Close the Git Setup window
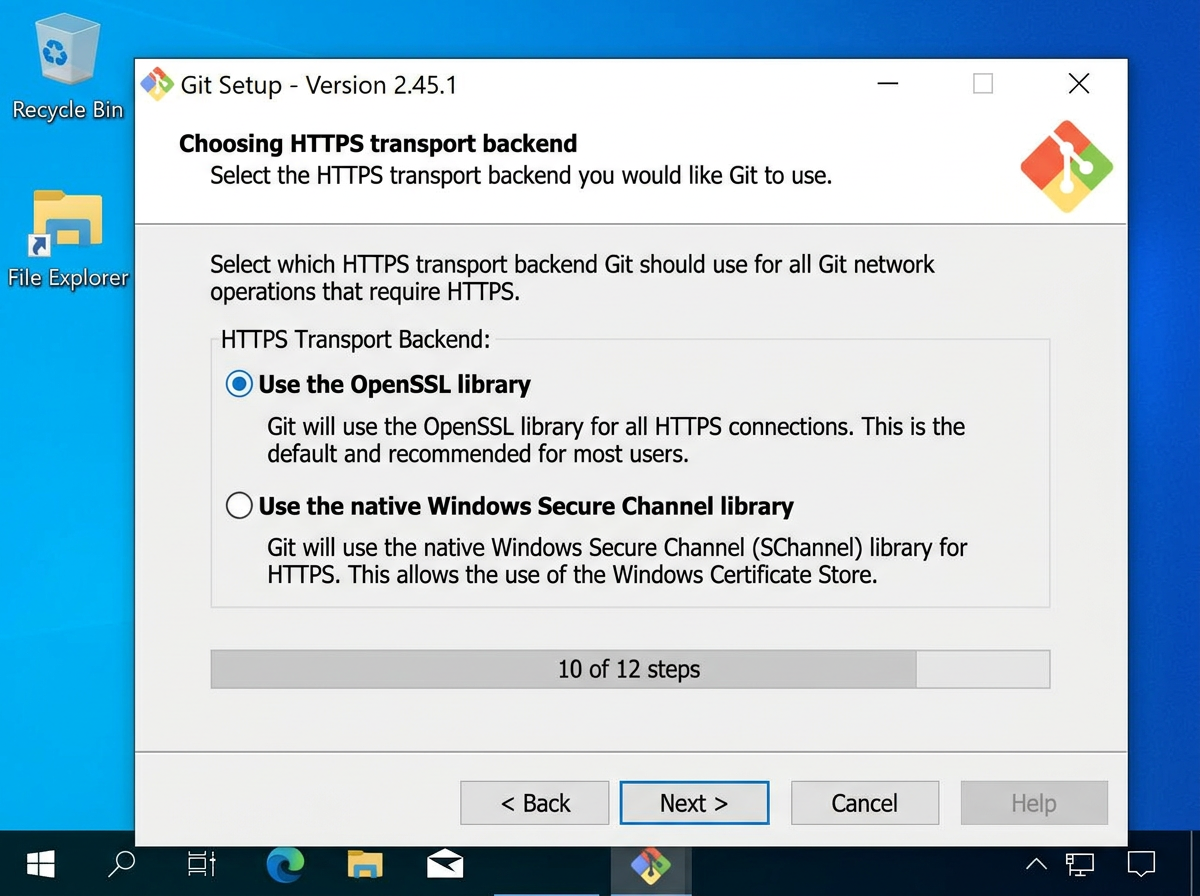 [1079, 84]
